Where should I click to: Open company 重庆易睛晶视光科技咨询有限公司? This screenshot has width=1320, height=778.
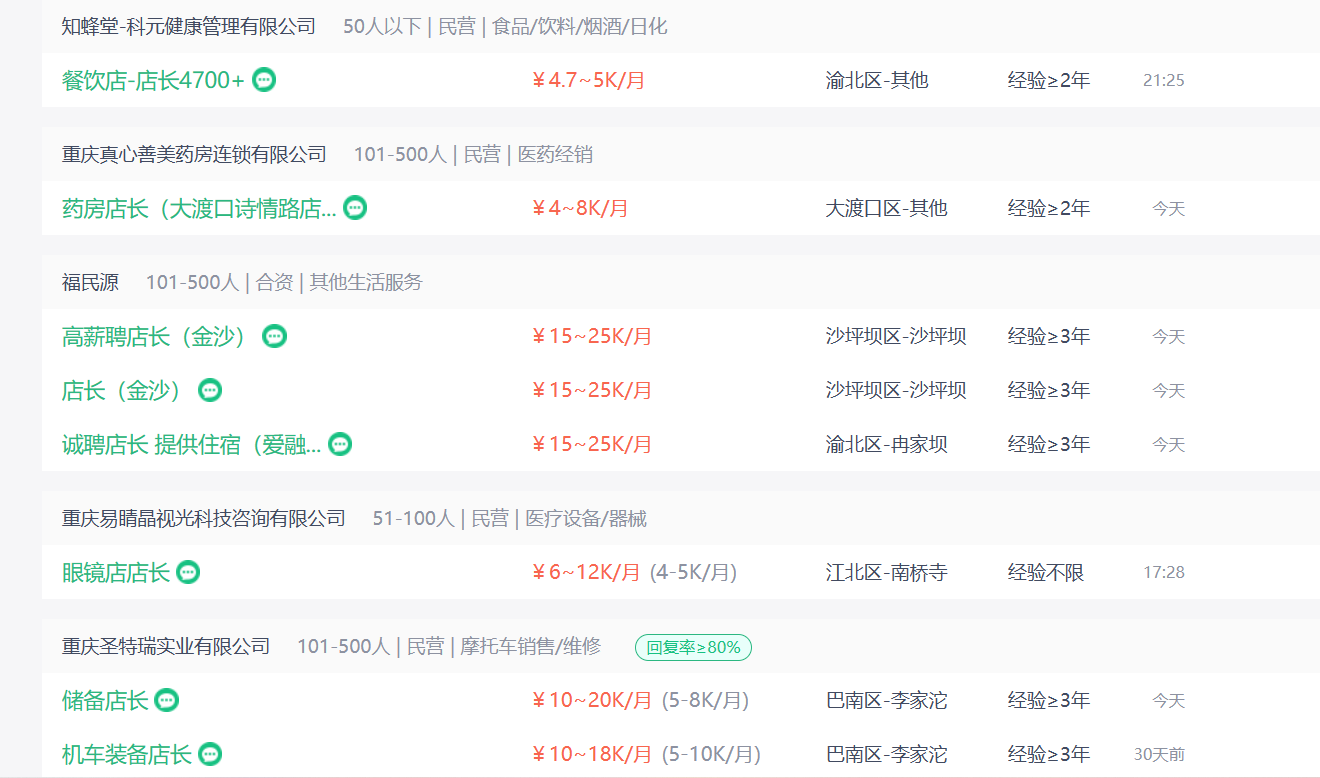203,518
